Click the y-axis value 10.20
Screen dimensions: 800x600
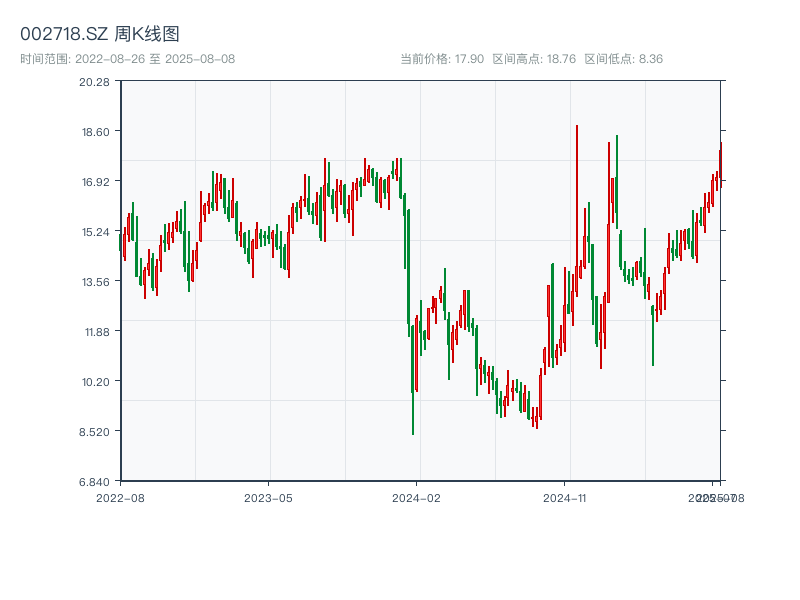pos(96,382)
